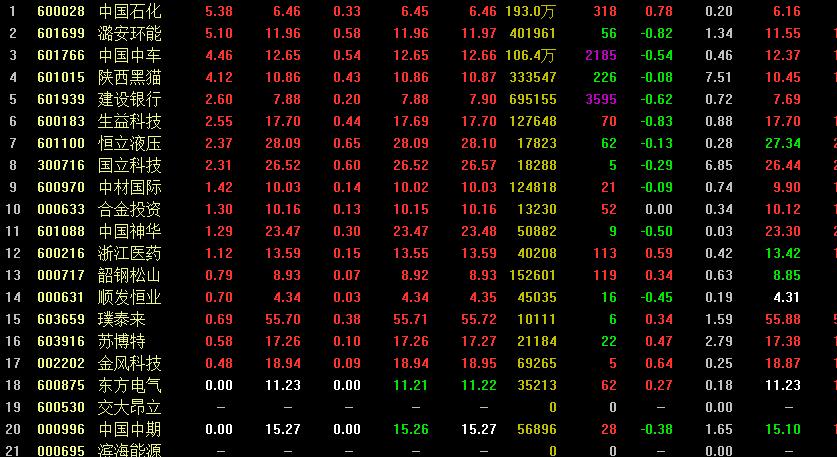Viewport: 837px width, 457px height.
Task: Click stock code 000633
Action: tap(61, 209)
